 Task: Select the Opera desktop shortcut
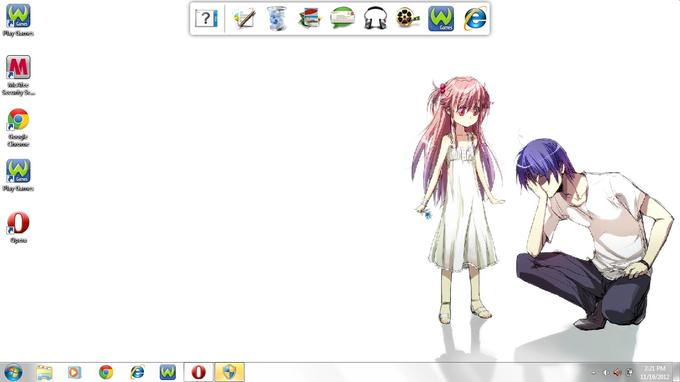pyautogui.click(x=18, y=227)
